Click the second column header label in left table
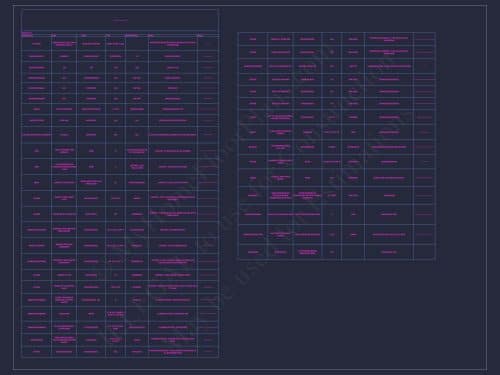The width and height of the screenshot is (500, 375). (x=54, y=35)
